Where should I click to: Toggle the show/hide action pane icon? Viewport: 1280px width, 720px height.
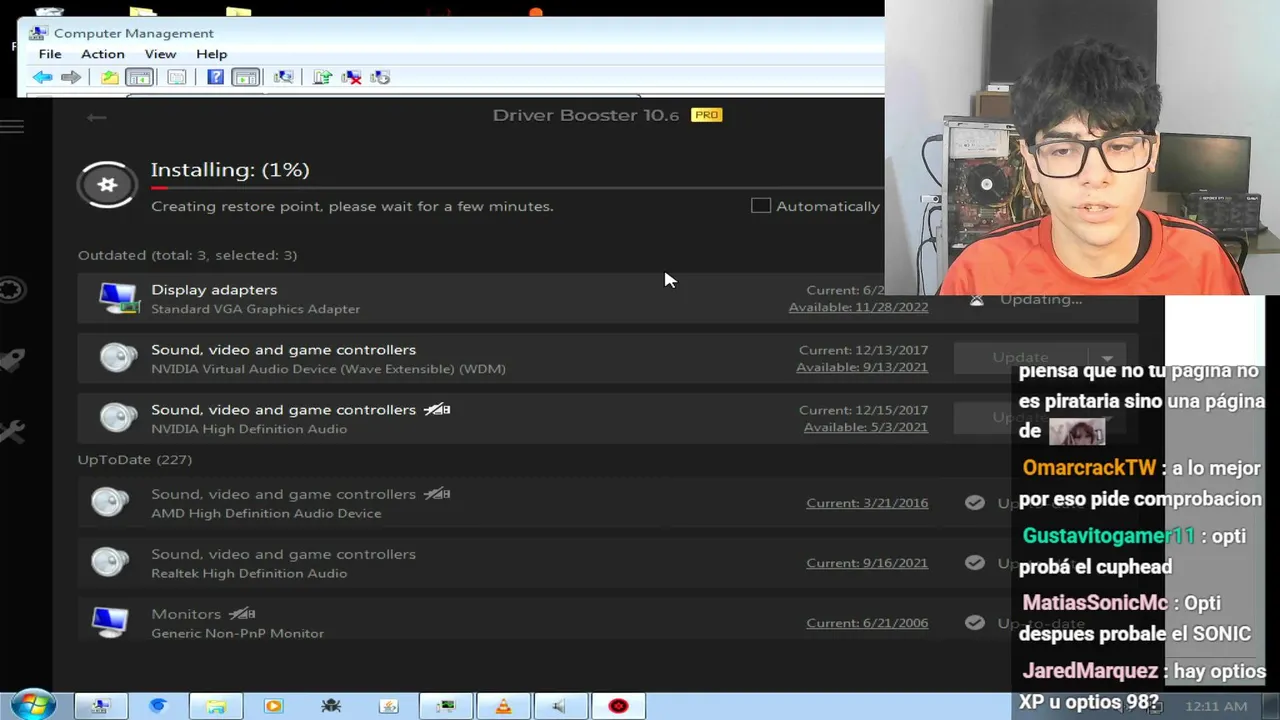245,77
